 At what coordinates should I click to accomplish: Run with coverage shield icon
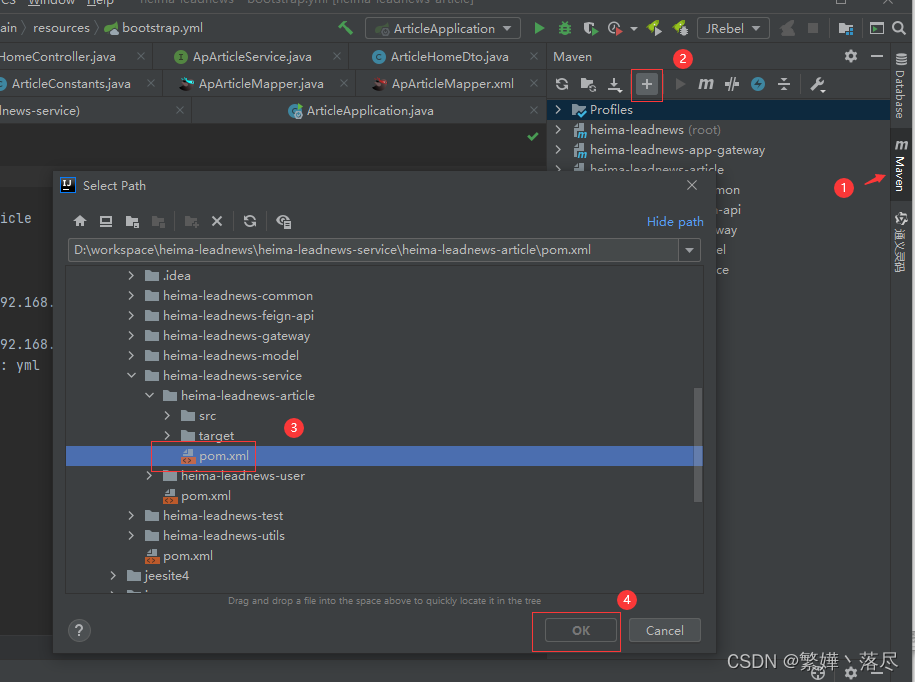click(590, 28)
